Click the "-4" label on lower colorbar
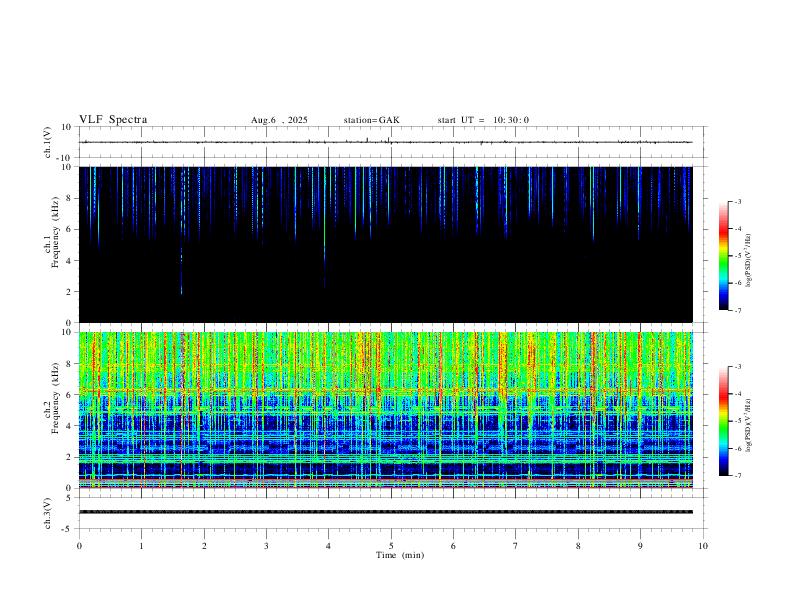 [x=737, y=394]
